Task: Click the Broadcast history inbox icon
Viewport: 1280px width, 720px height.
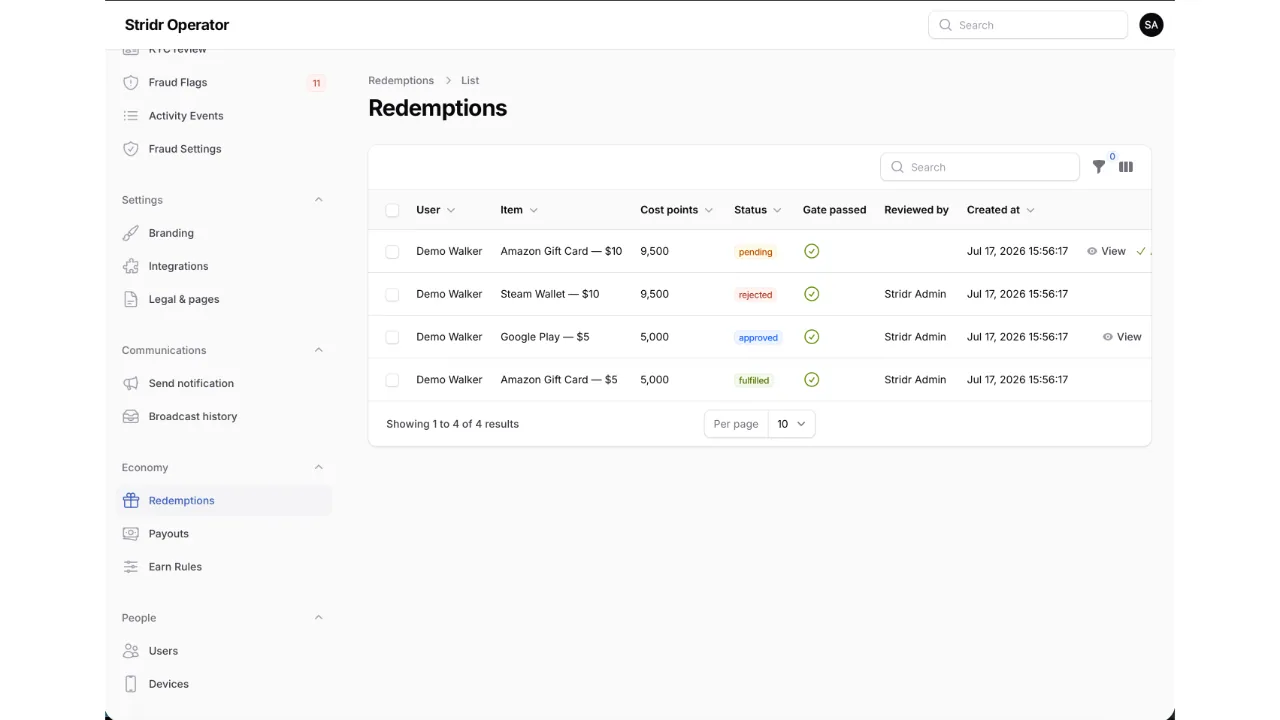Action: click(x=130, y=416)
